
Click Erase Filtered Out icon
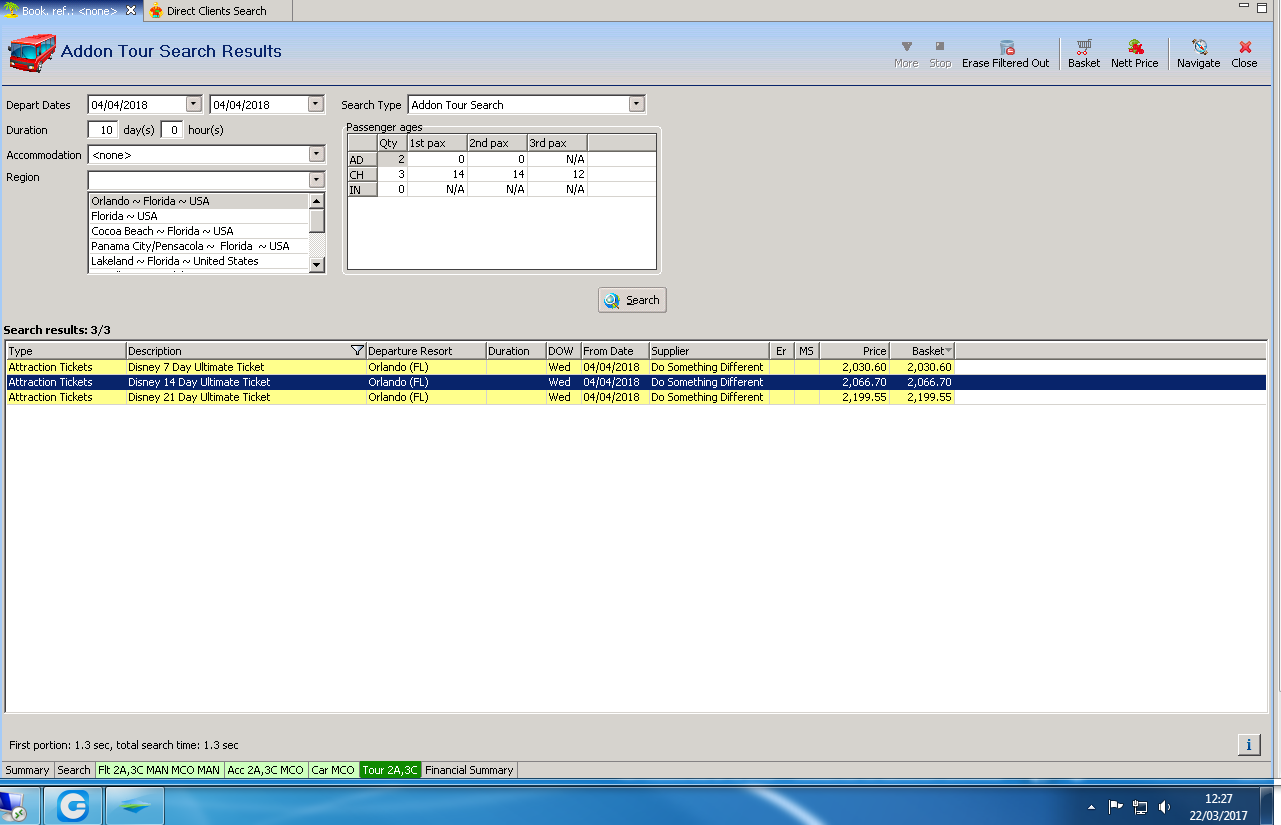tap(1006, 47)
